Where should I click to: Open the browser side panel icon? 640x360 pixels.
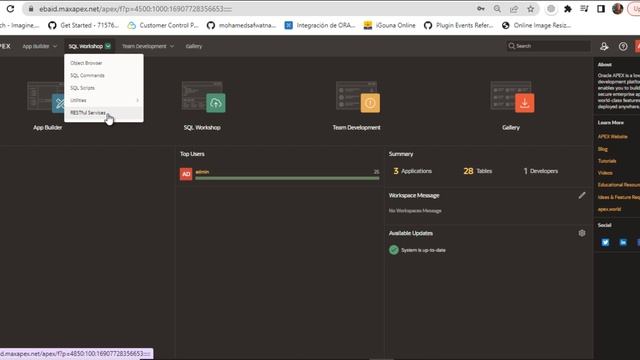(x=601, y=9)
